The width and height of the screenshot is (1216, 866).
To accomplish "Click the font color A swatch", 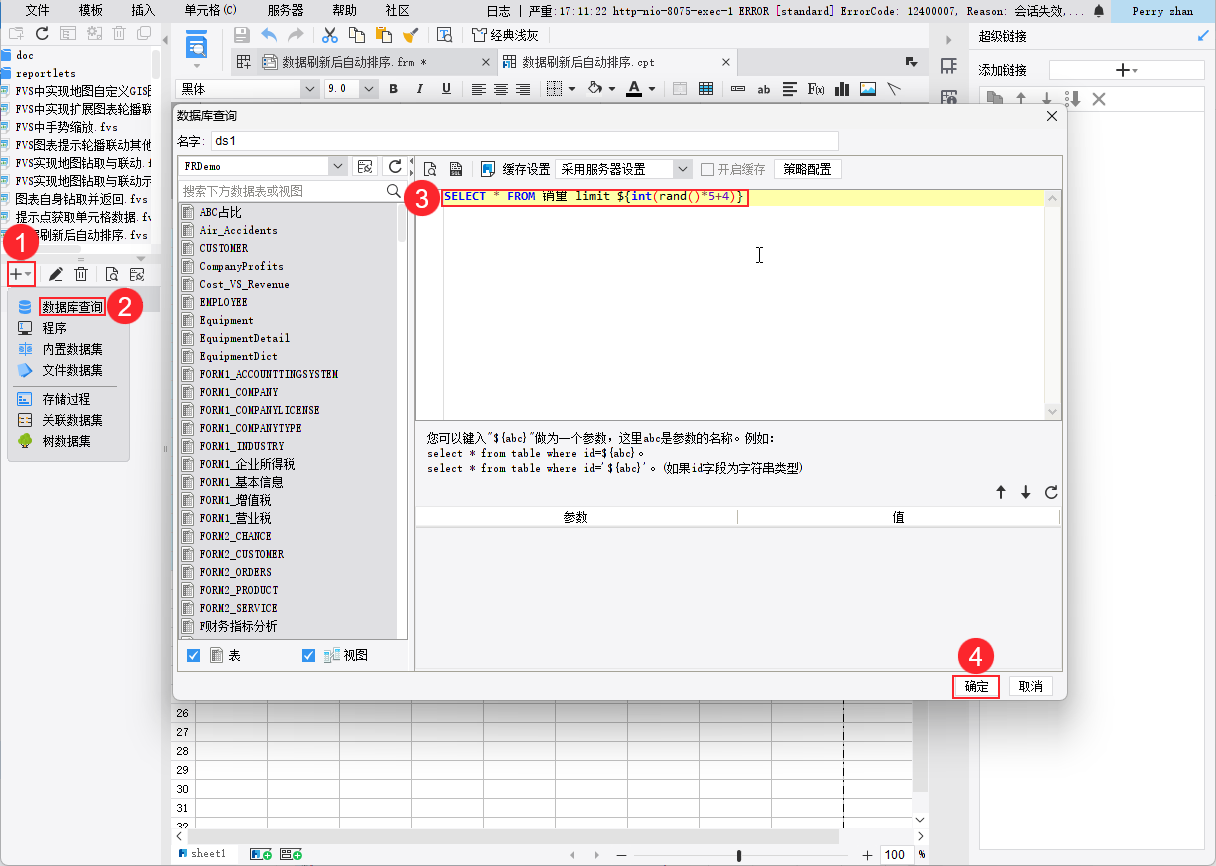I will [x=634, y=89].
